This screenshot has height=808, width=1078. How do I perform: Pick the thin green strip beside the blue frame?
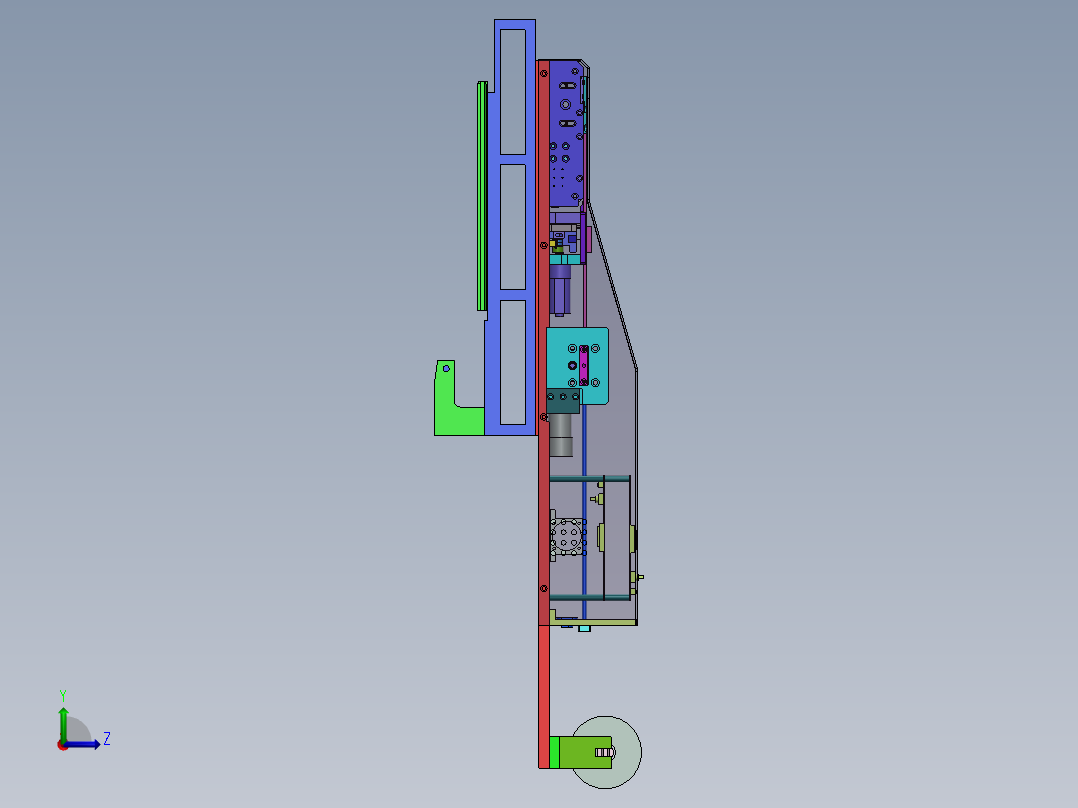(x=482, y=196)
